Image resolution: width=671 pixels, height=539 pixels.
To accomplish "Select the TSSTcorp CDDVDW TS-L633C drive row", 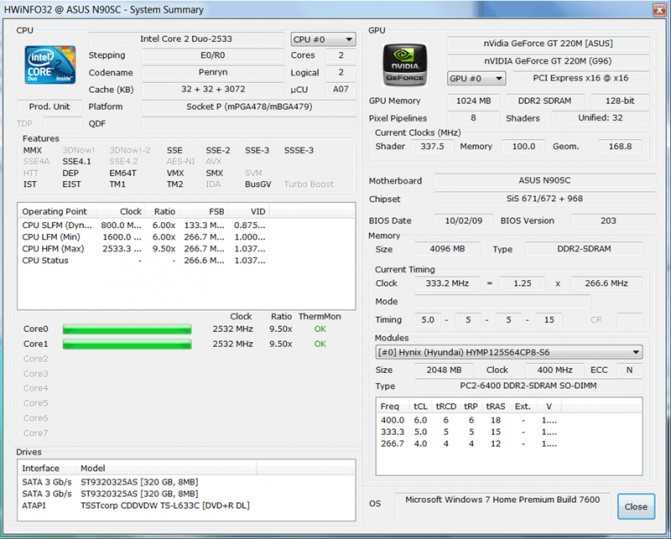I will tap(165, 505).
